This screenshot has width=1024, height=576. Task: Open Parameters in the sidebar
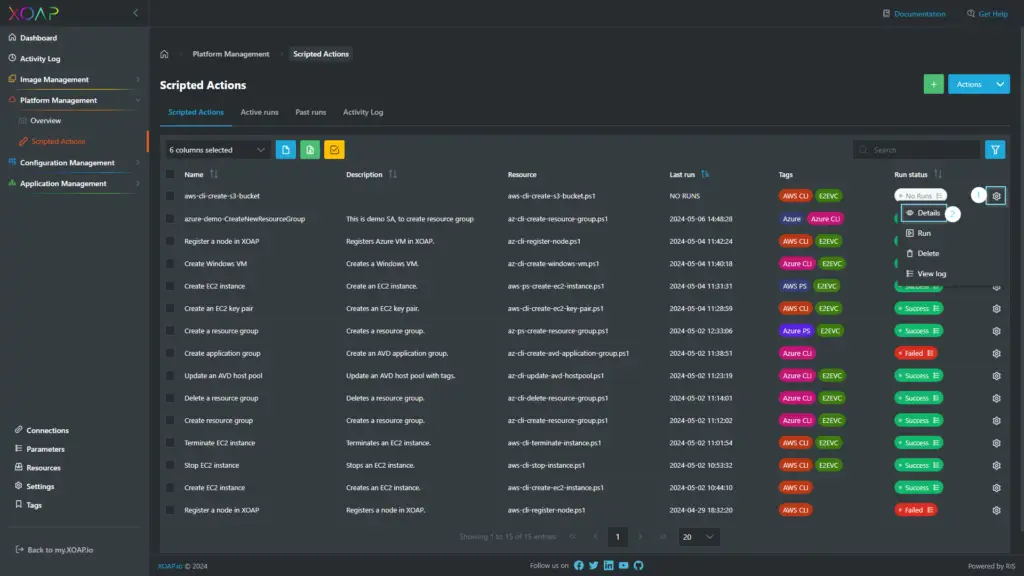(45, 449)
